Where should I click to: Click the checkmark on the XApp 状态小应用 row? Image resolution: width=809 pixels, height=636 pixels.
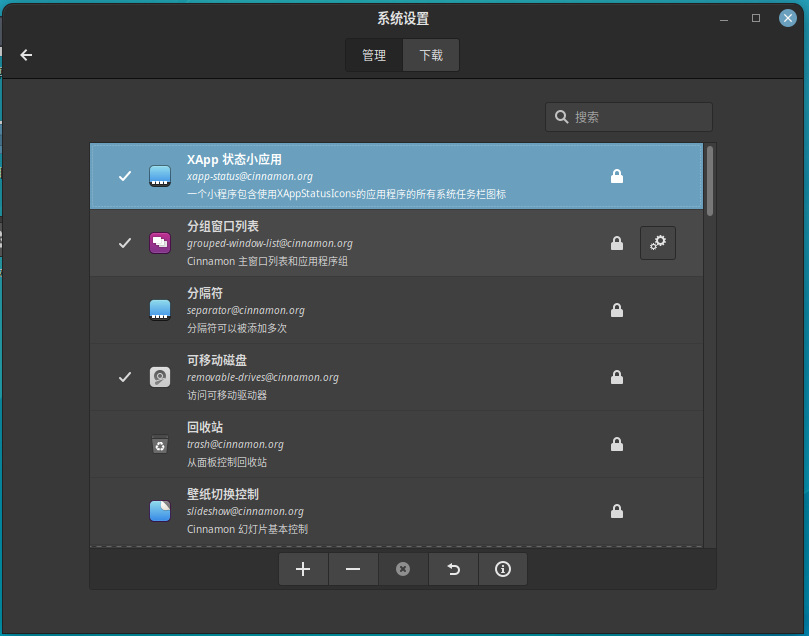(125, 176)
